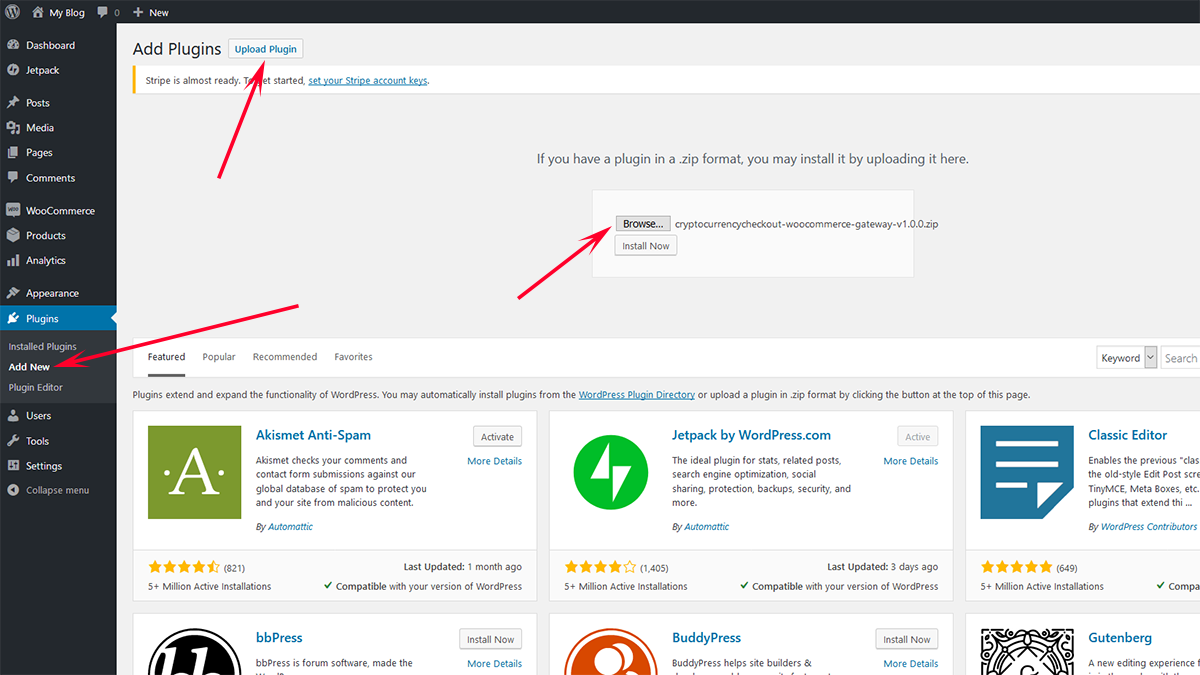Click the Settings sidebar icon
This screenshot has height=675, width=1200.
(13, 466)
